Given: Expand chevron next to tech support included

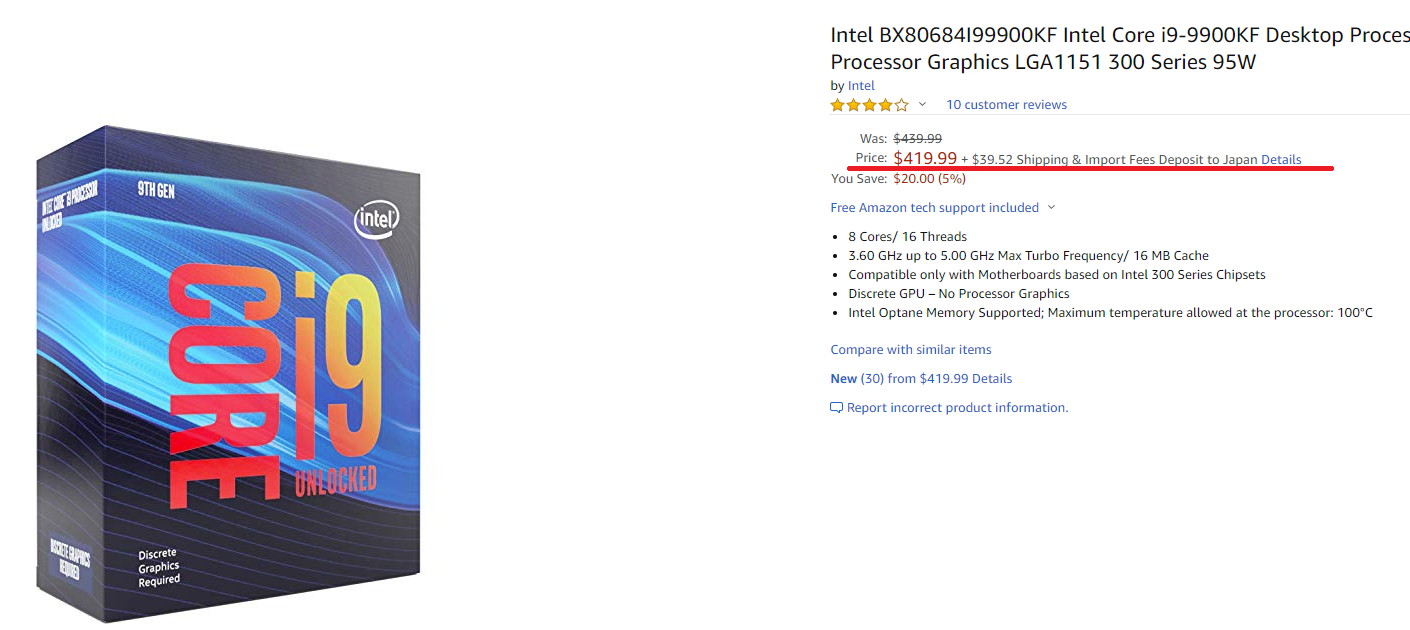Looking at the screenshot, I should [x=1050, y=208].
